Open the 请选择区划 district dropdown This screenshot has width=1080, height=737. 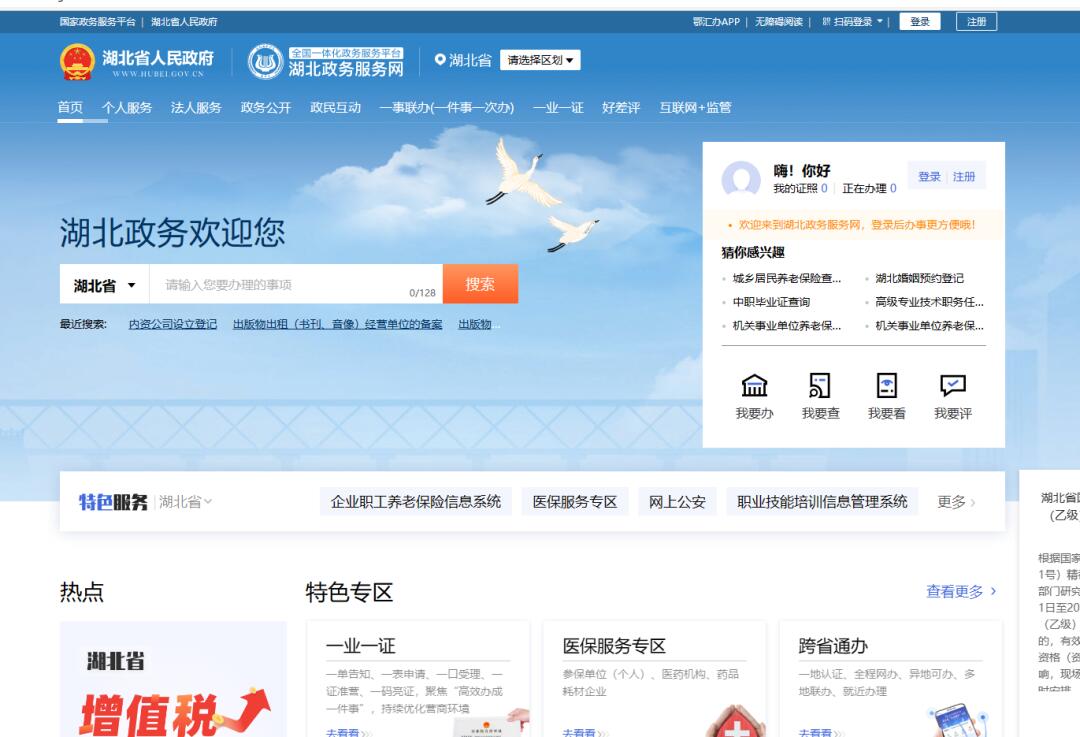click(x=540, y=60)
